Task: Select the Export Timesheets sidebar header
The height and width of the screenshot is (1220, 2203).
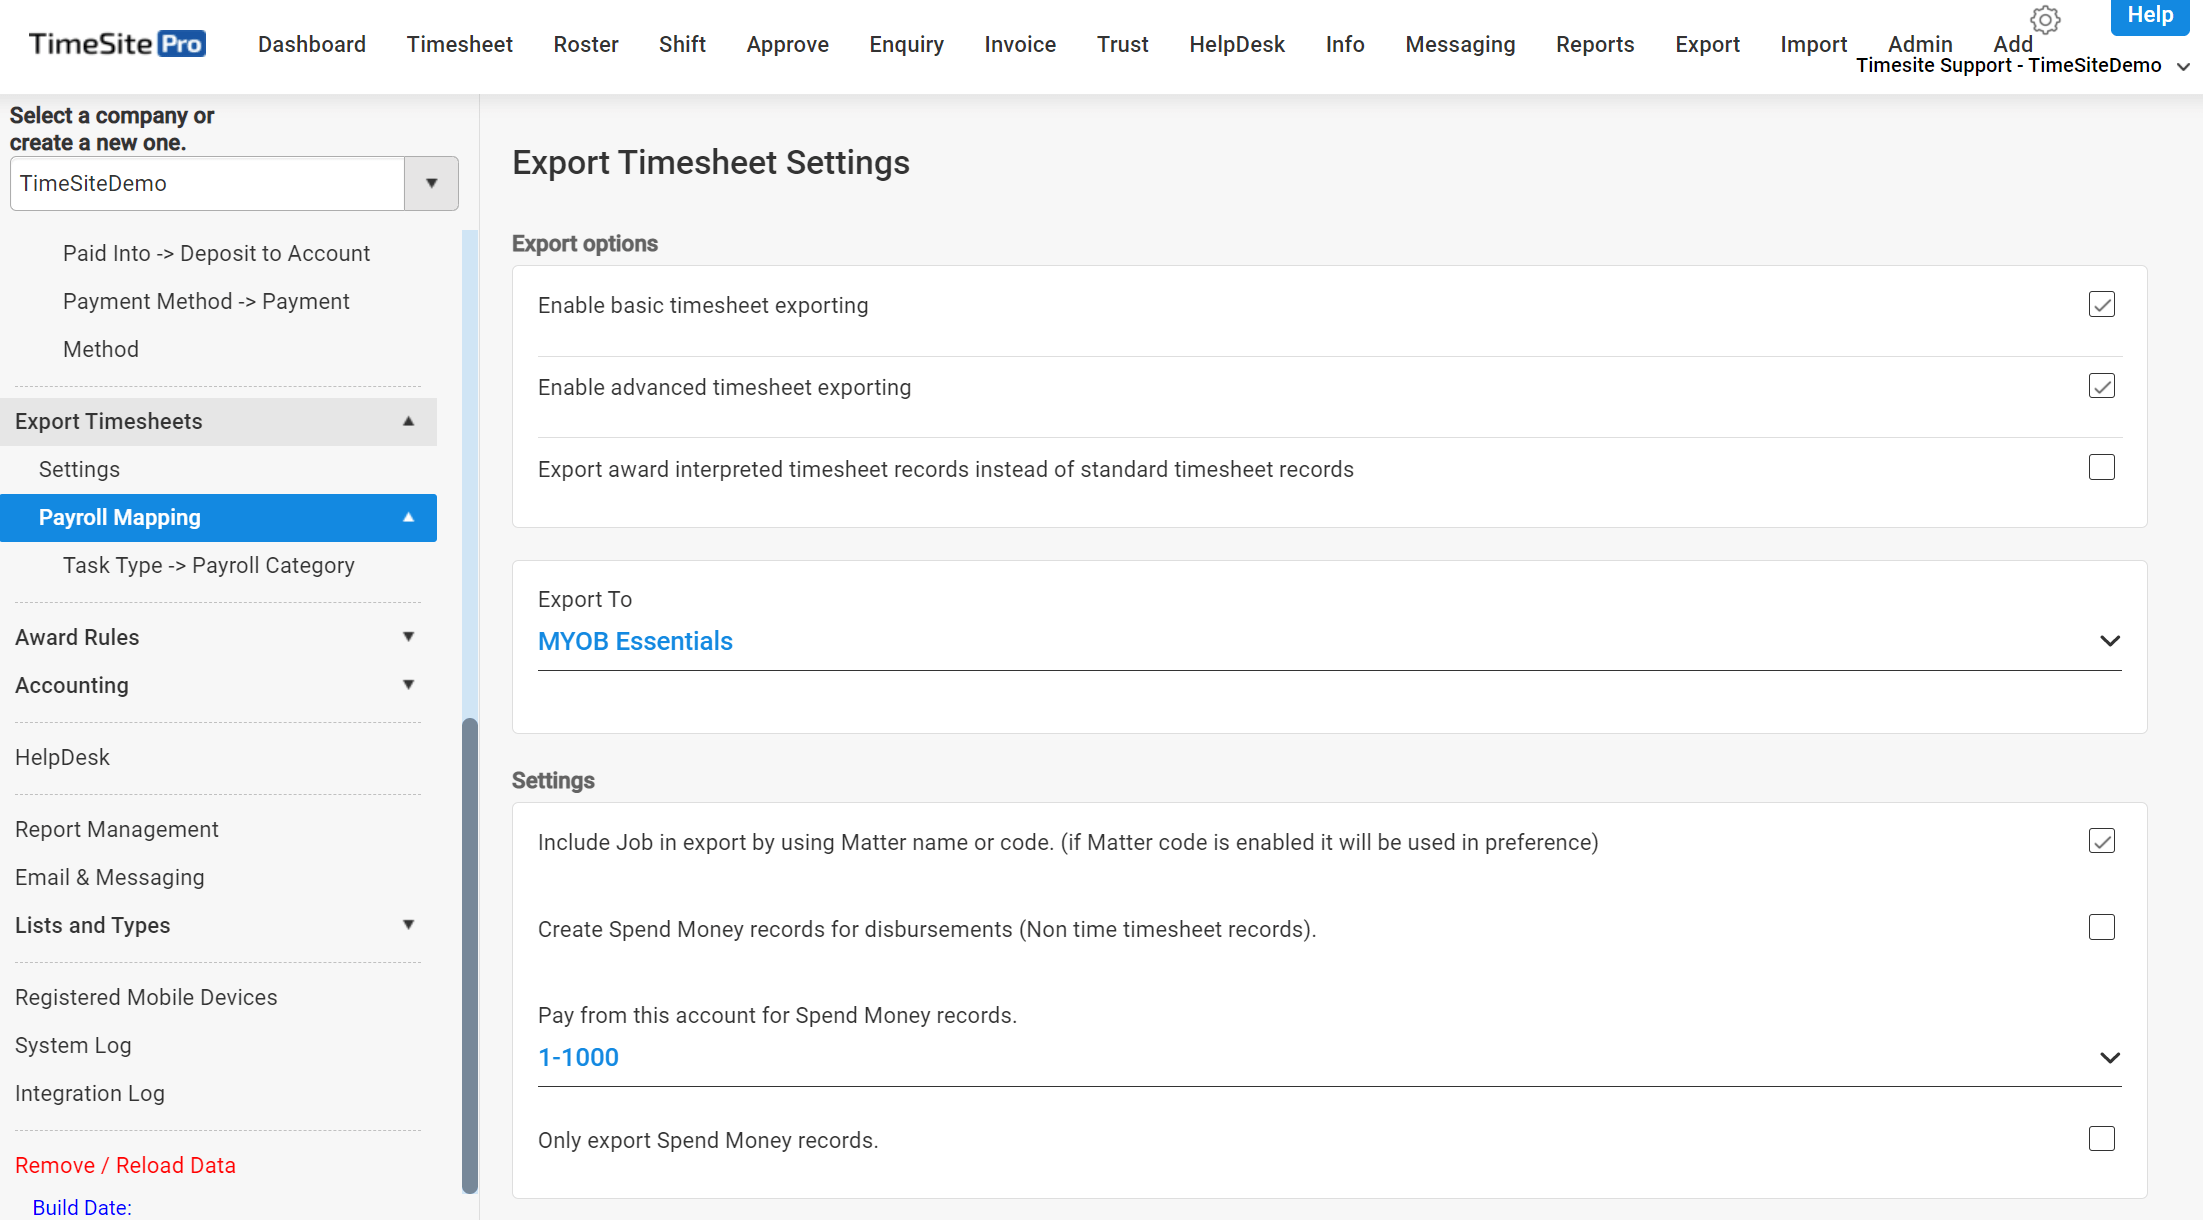Action: coord(218,421)
